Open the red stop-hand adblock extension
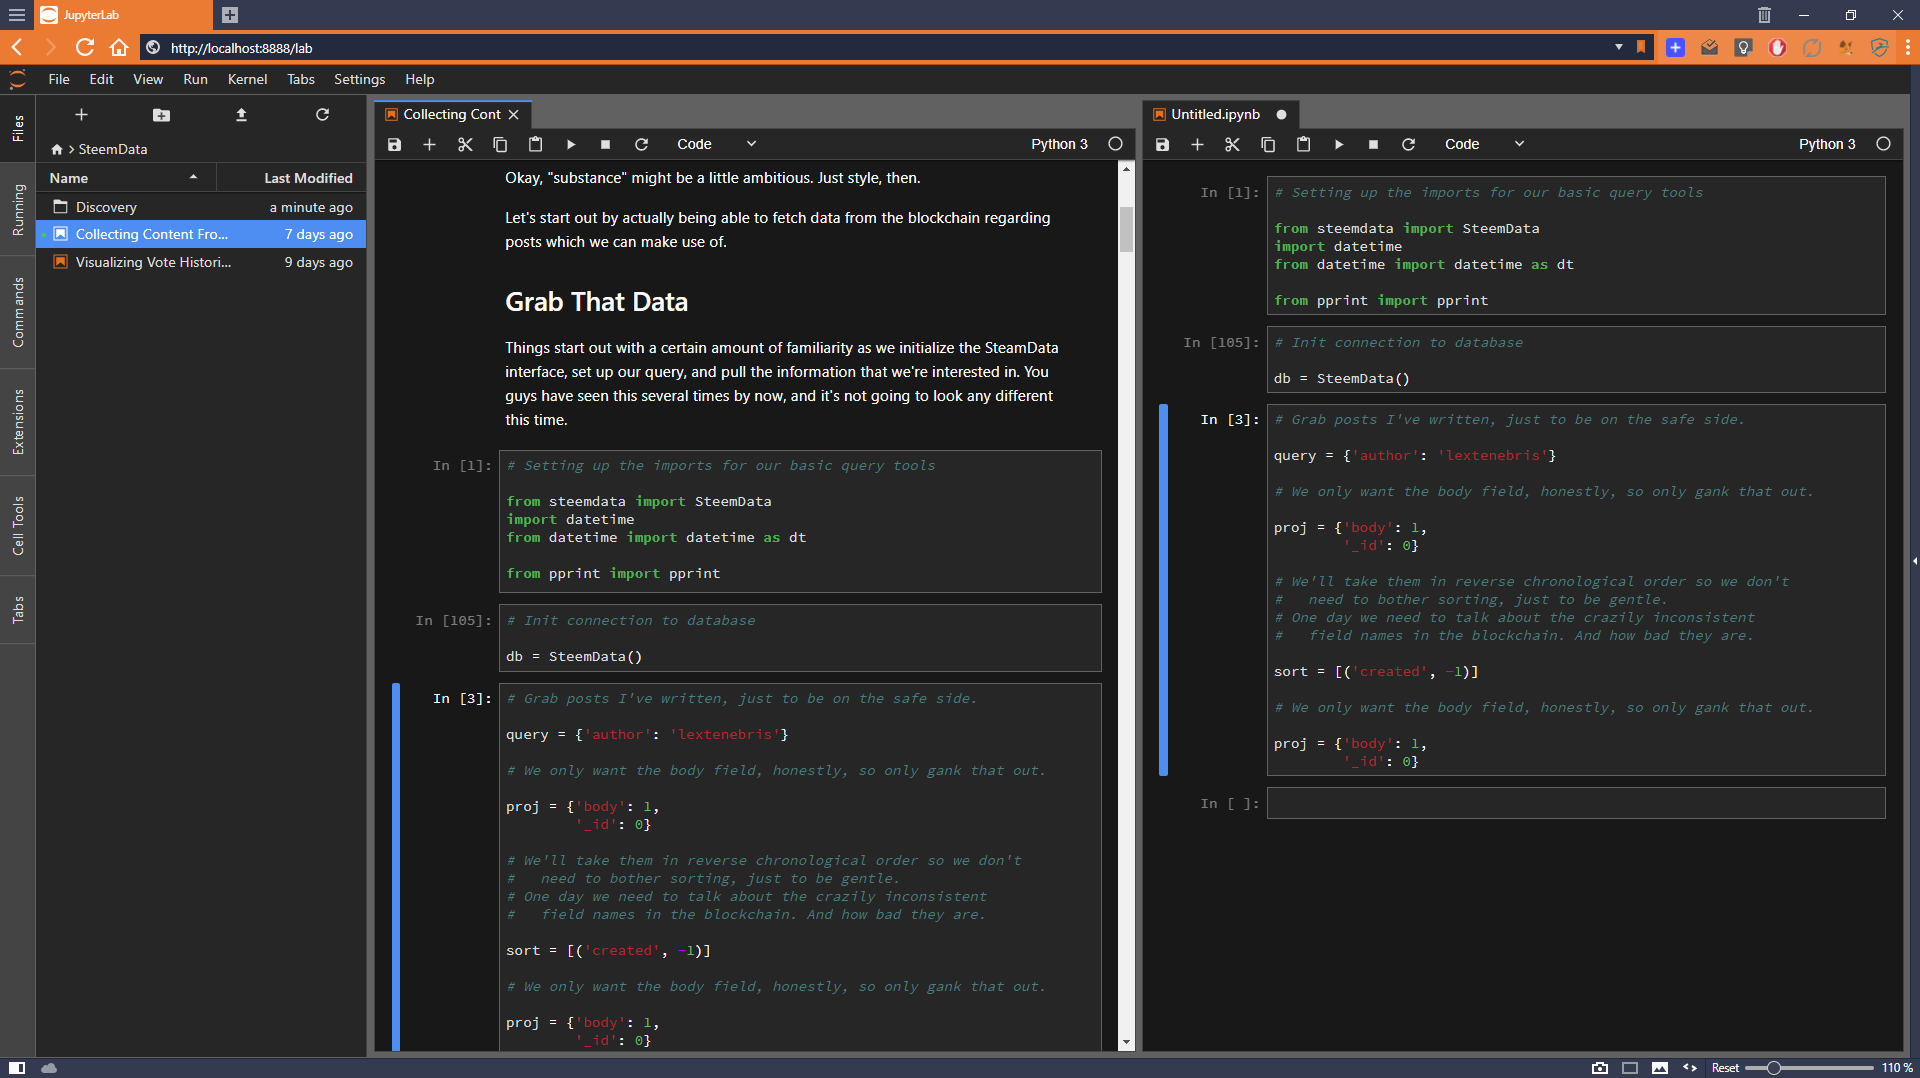This screenshot has height=1078, width=1920. [1777, 47]
